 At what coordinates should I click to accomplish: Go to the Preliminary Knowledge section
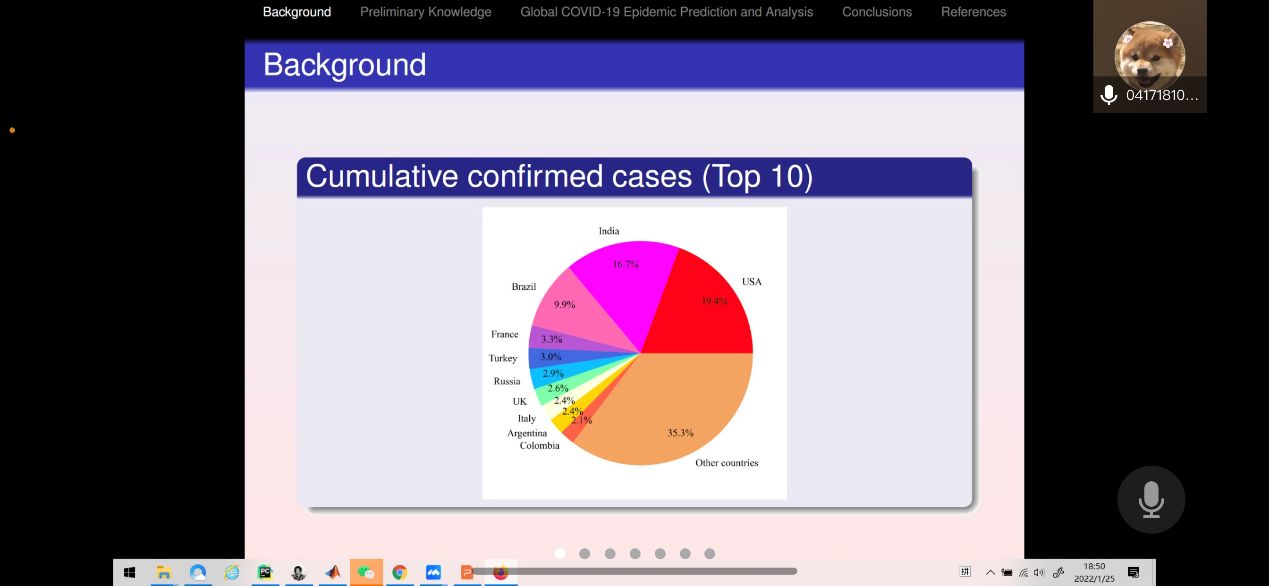(x=426, y=12)
